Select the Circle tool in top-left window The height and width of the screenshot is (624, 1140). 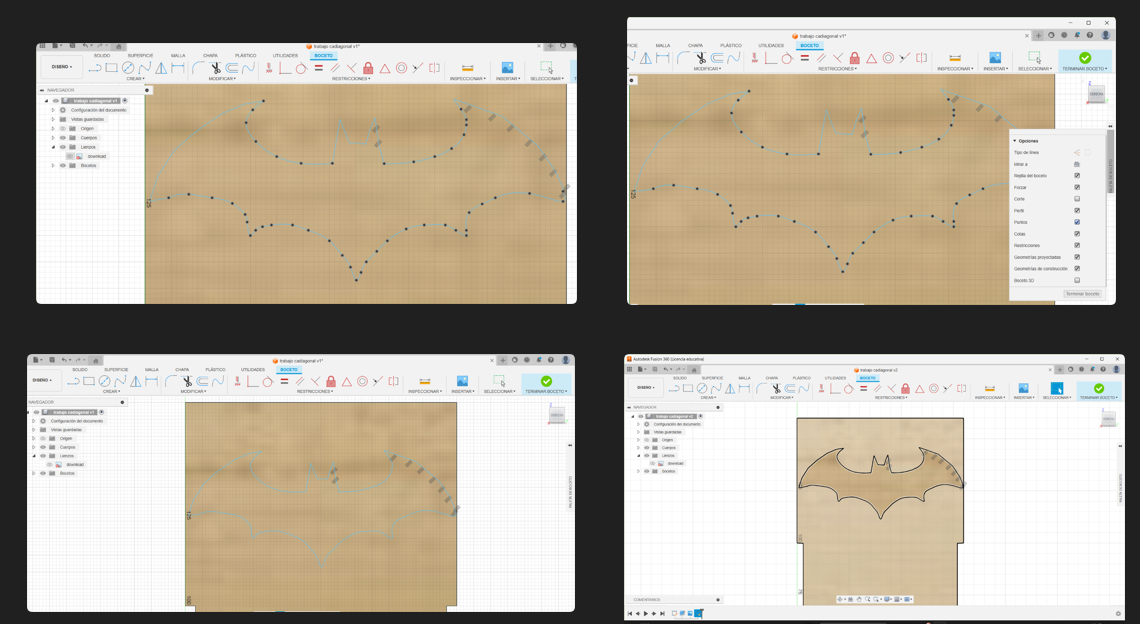(128, 68)
